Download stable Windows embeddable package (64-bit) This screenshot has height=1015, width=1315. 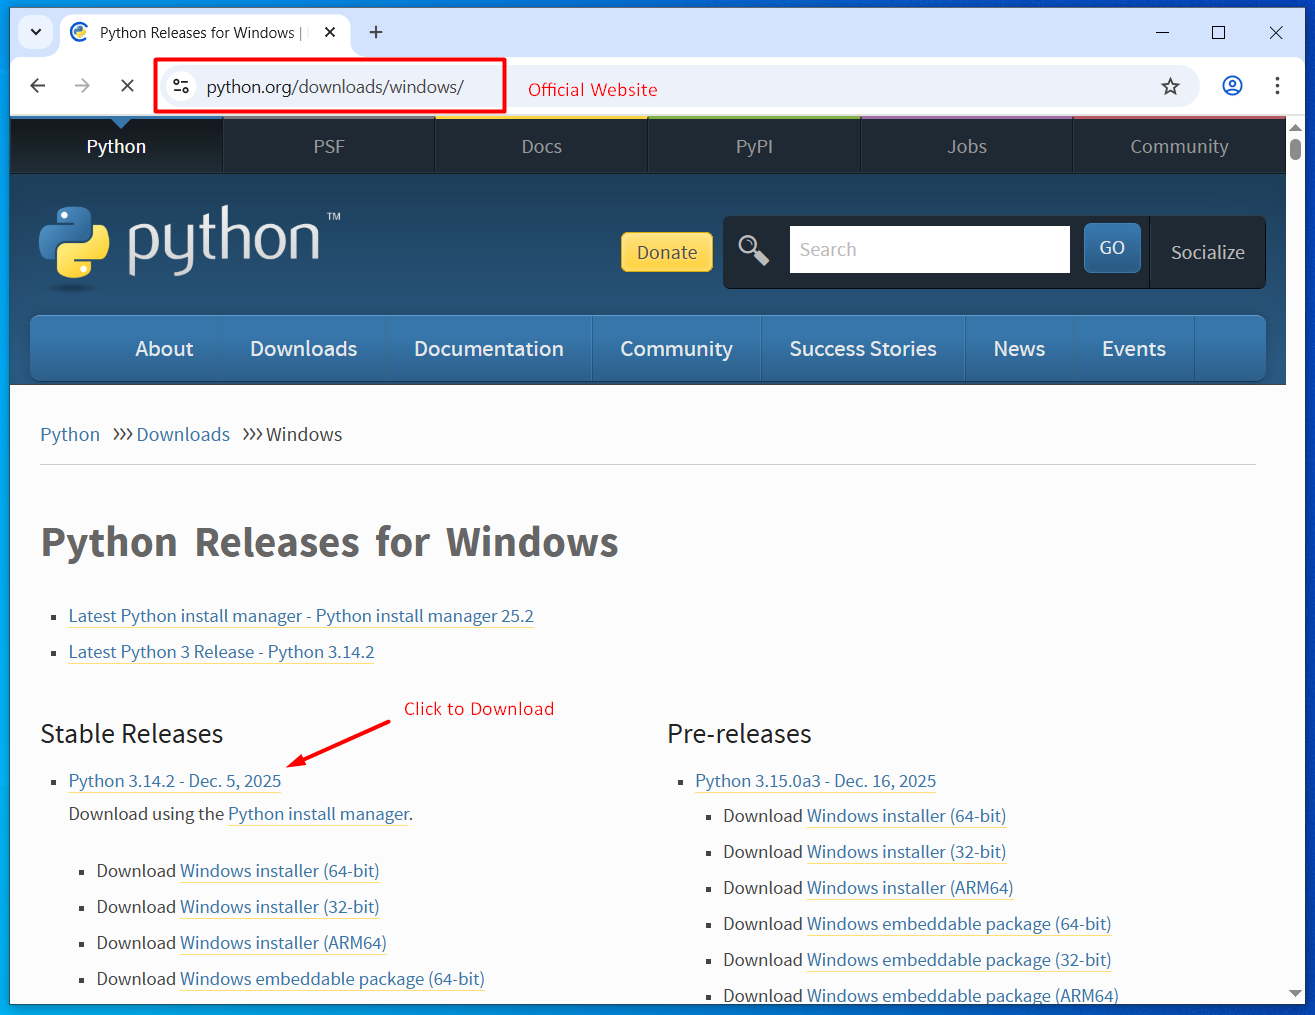click(332, 979)
